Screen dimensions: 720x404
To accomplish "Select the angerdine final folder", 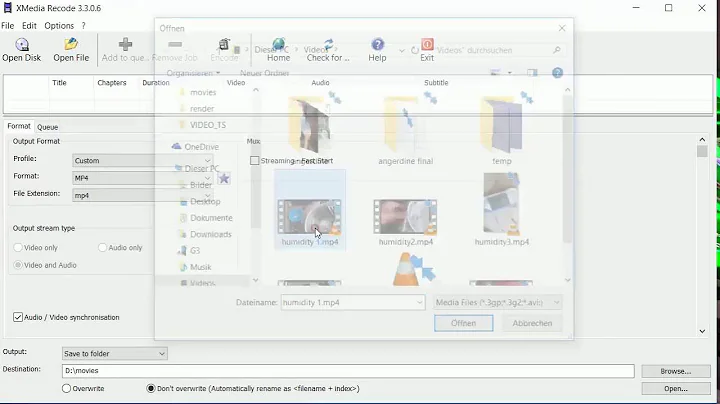I will click(405, 130).
